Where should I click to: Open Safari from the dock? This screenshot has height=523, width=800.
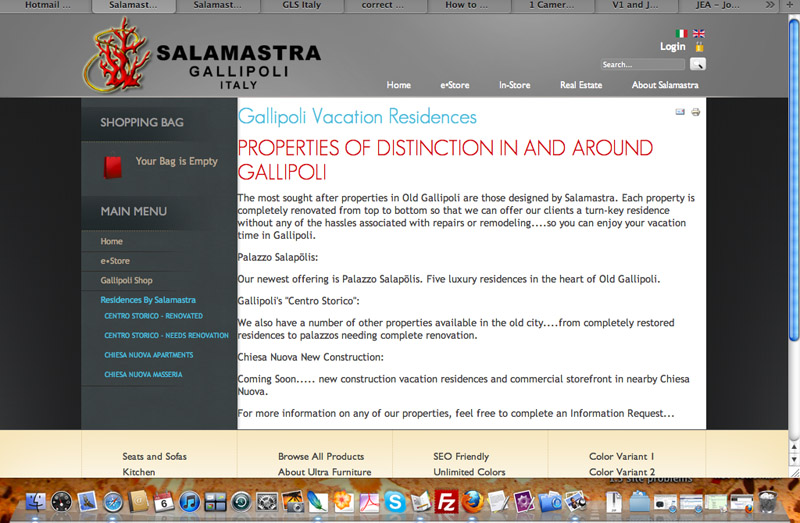coord(113,502)
